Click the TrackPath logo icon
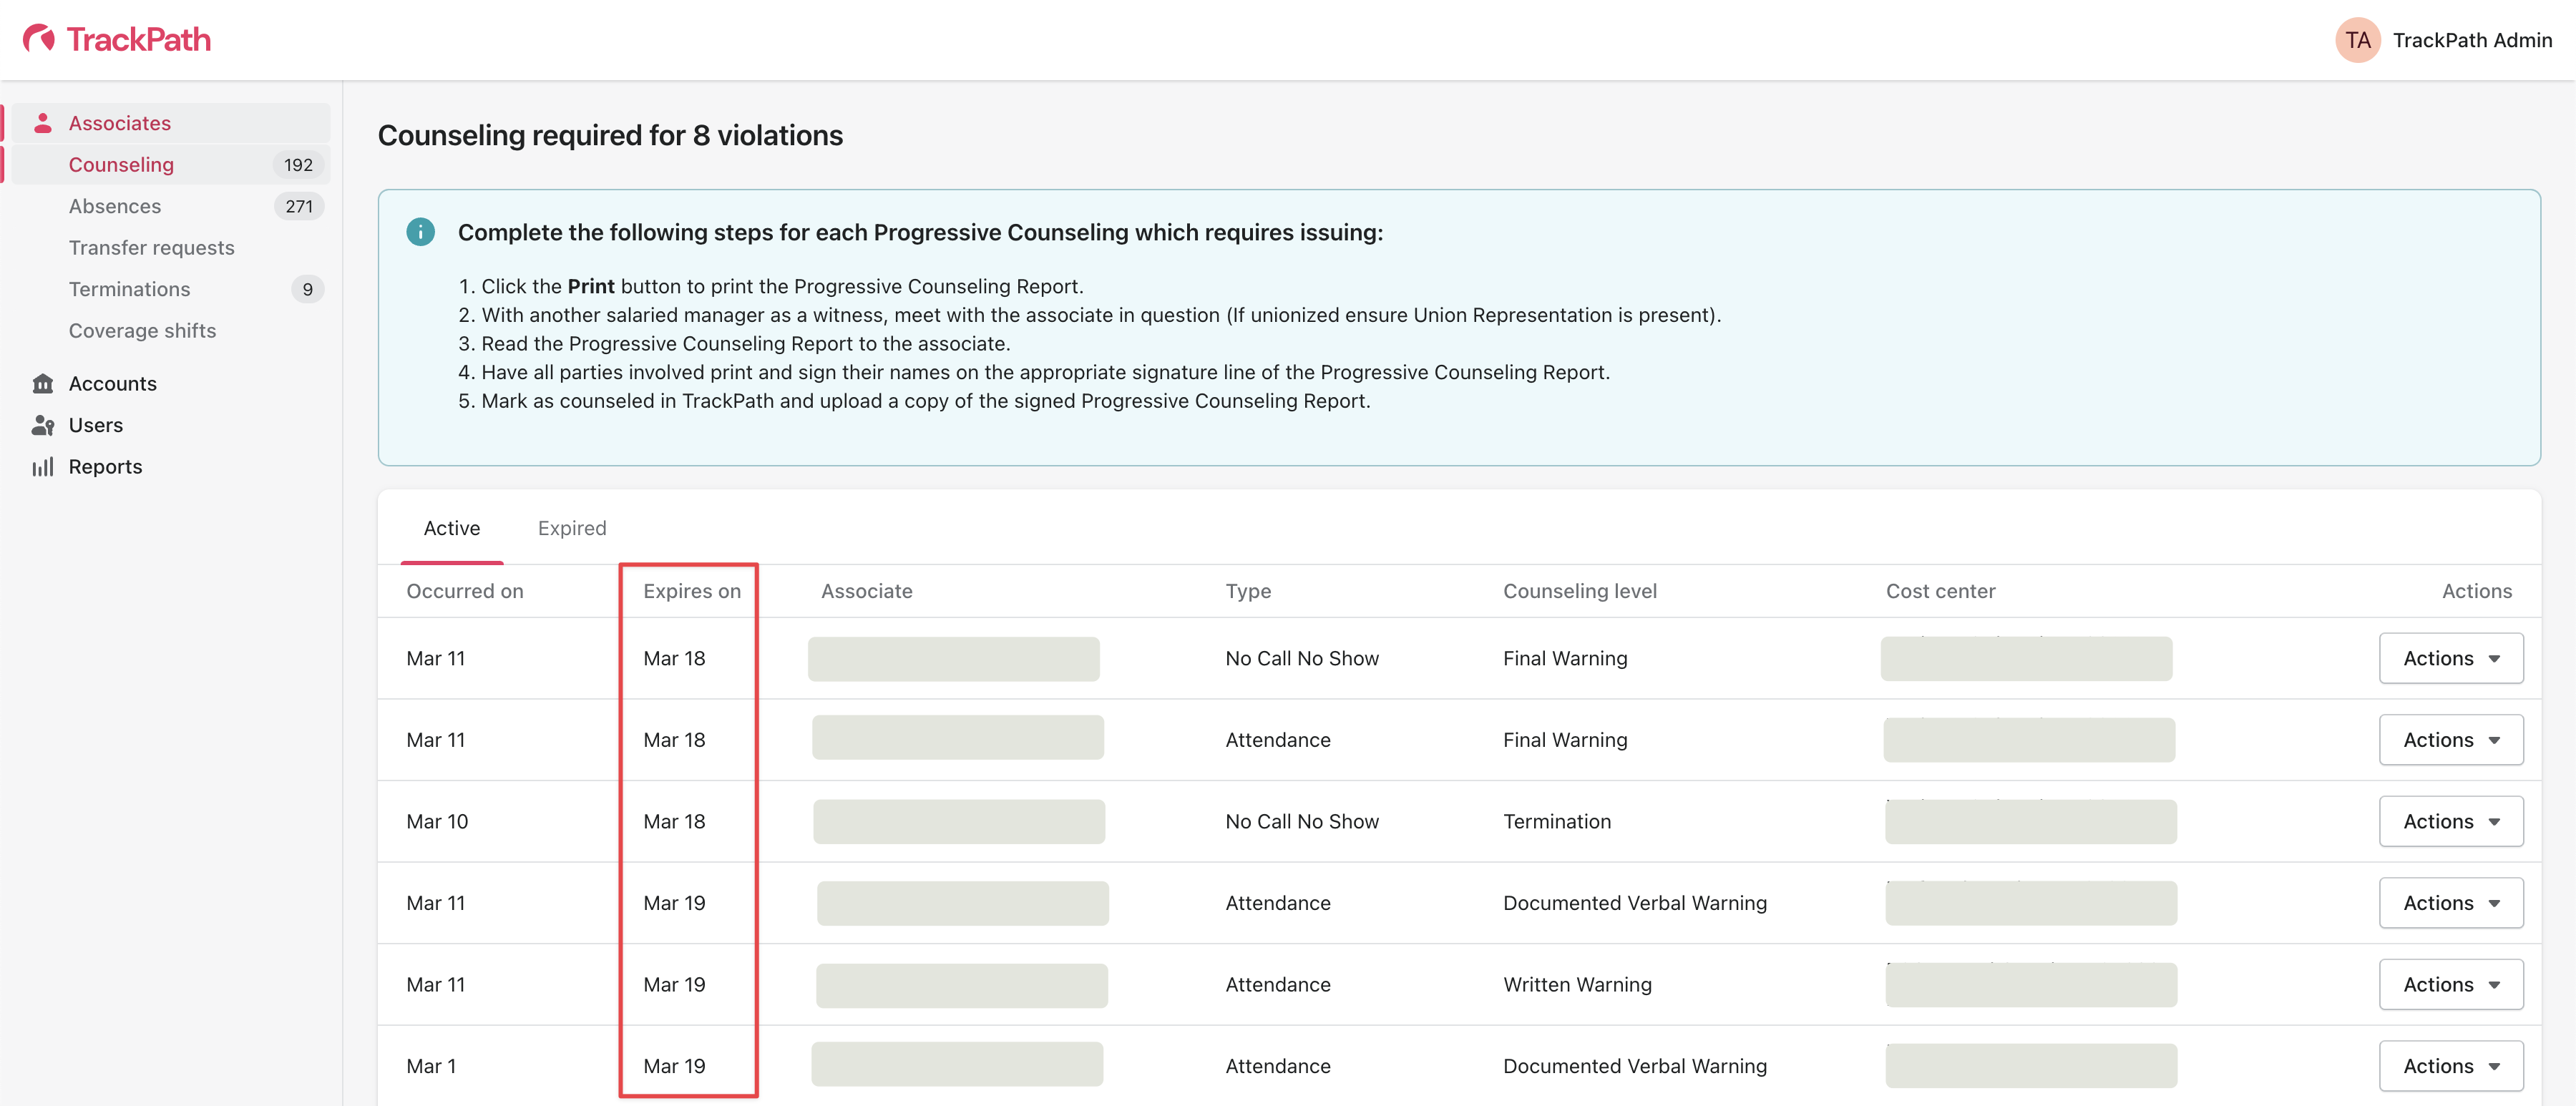Screen dimensions: 2576x1106 [39, 39]
